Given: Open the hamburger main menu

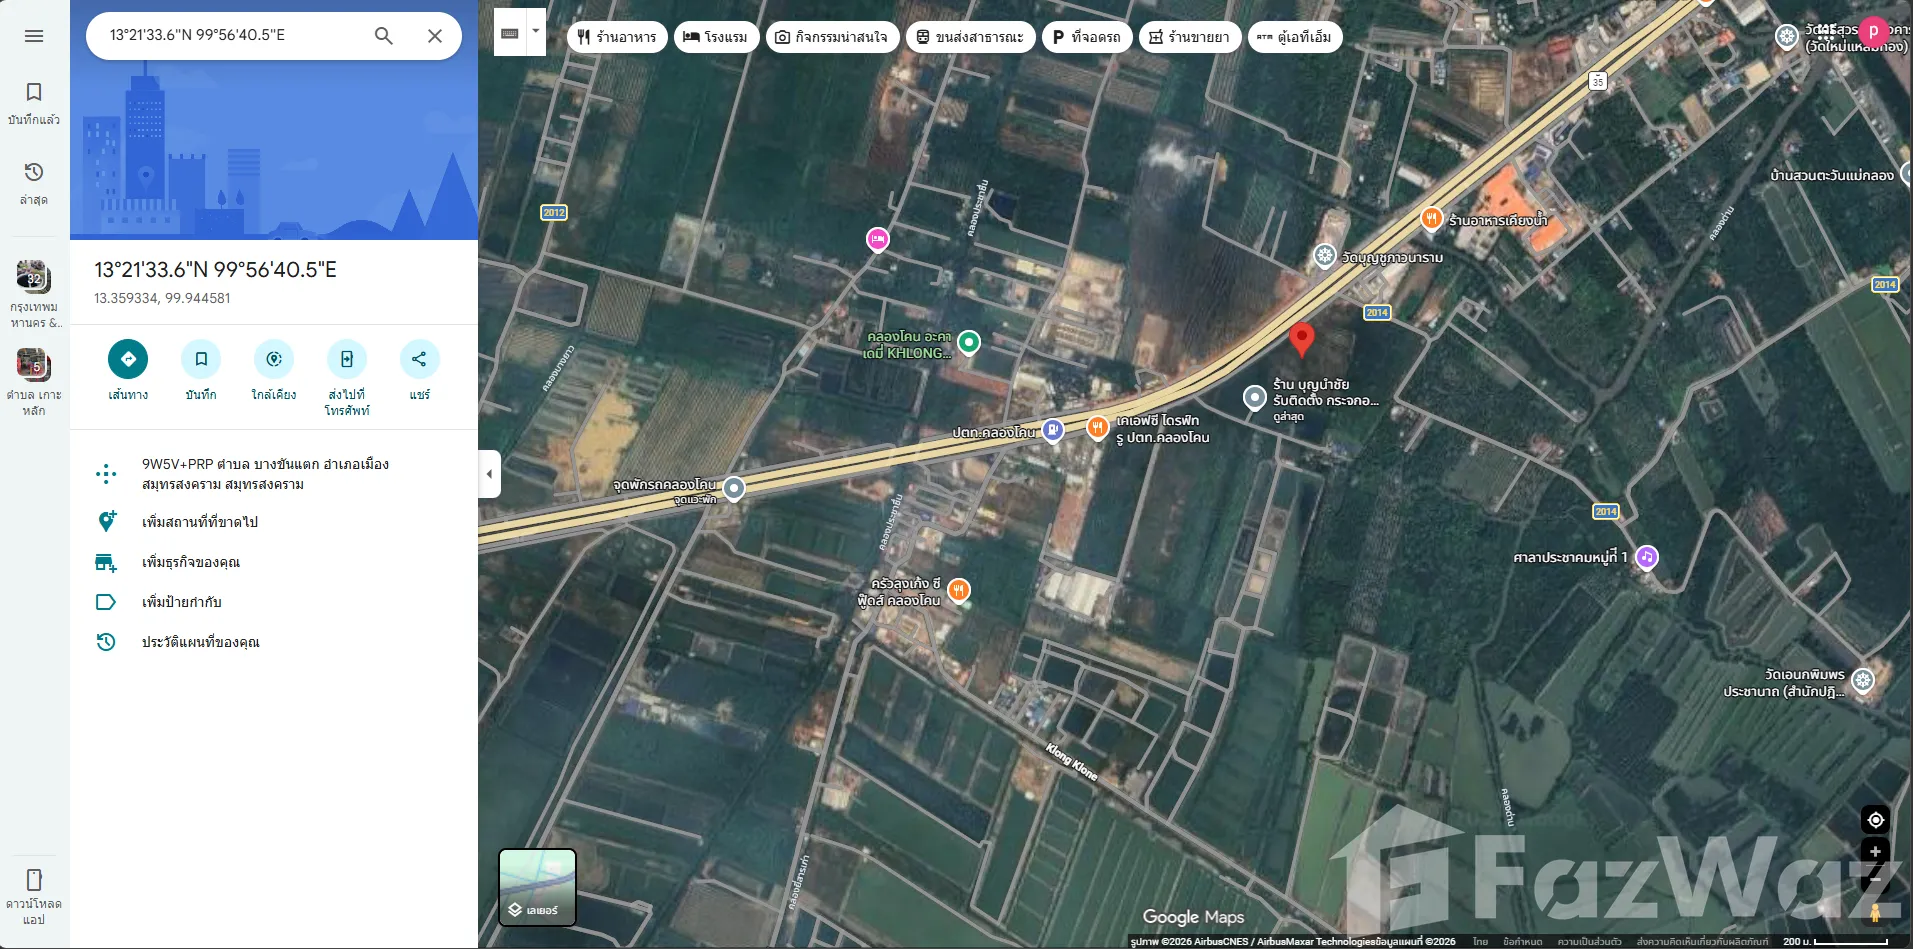Looking at the screenshot, I should [34, 36].
